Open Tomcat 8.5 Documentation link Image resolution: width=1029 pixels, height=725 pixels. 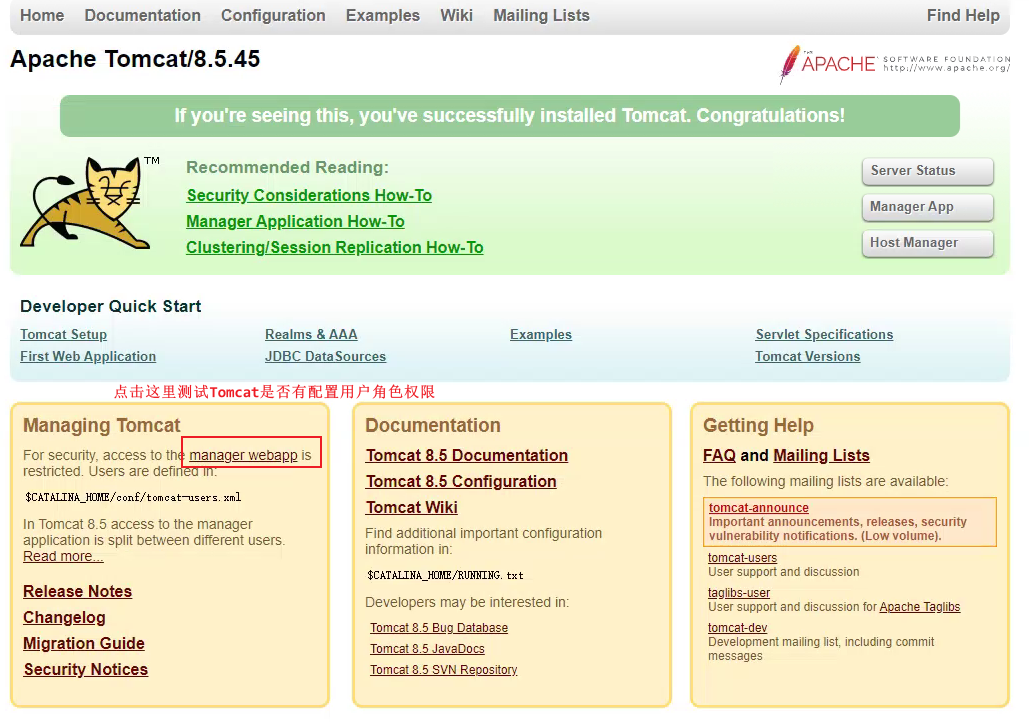(467, 455)
